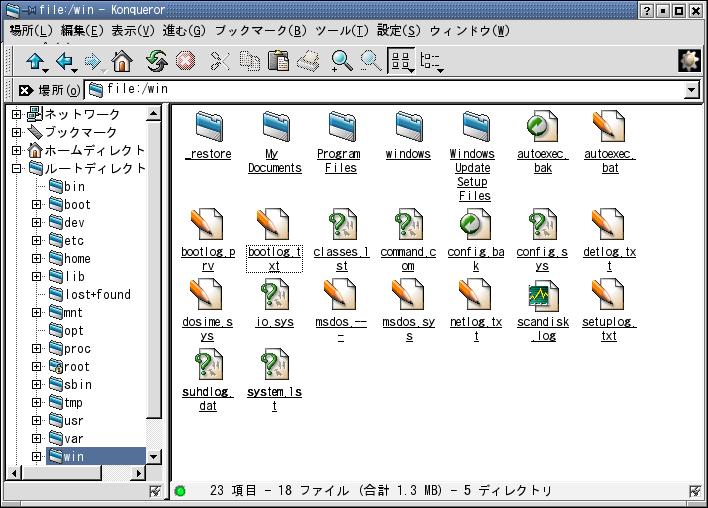The height and width of the screenshot is (508, 708).
Task: Toggle the sidebar panel link checkbox
Action: tap(154, 491)
